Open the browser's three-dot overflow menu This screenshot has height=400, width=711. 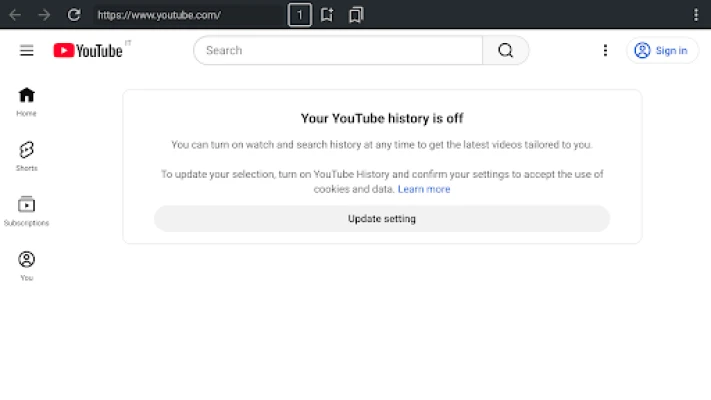[x=696, y=15]
